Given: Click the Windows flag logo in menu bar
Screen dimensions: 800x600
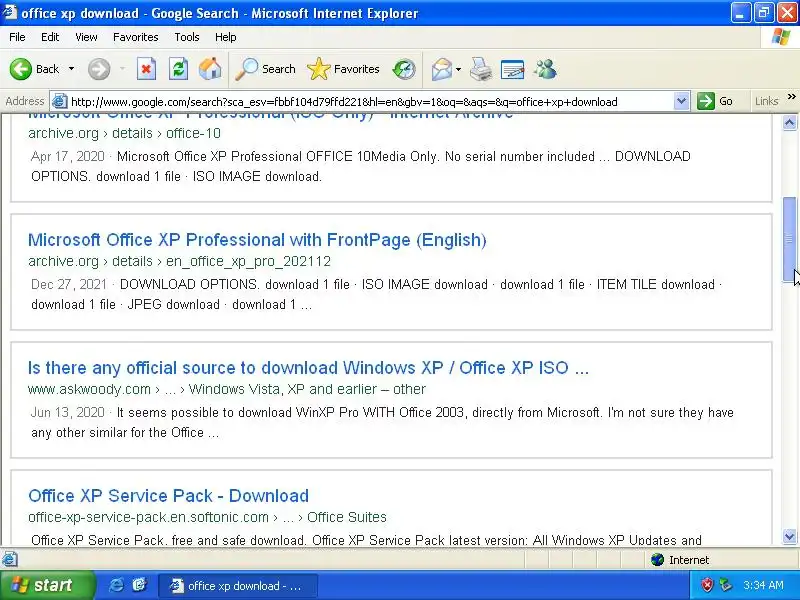Looking at the screenshot, I should tap(781, 37).
